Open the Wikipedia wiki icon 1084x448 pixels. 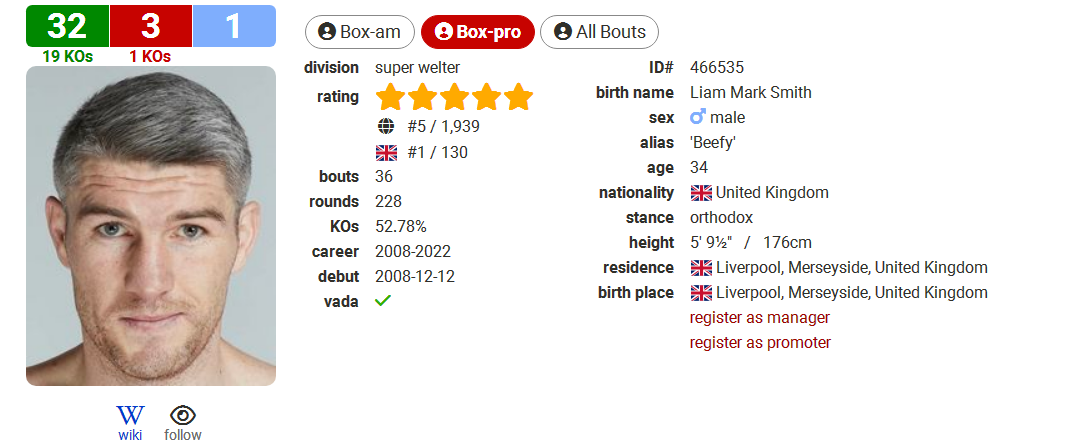(130, 416)
